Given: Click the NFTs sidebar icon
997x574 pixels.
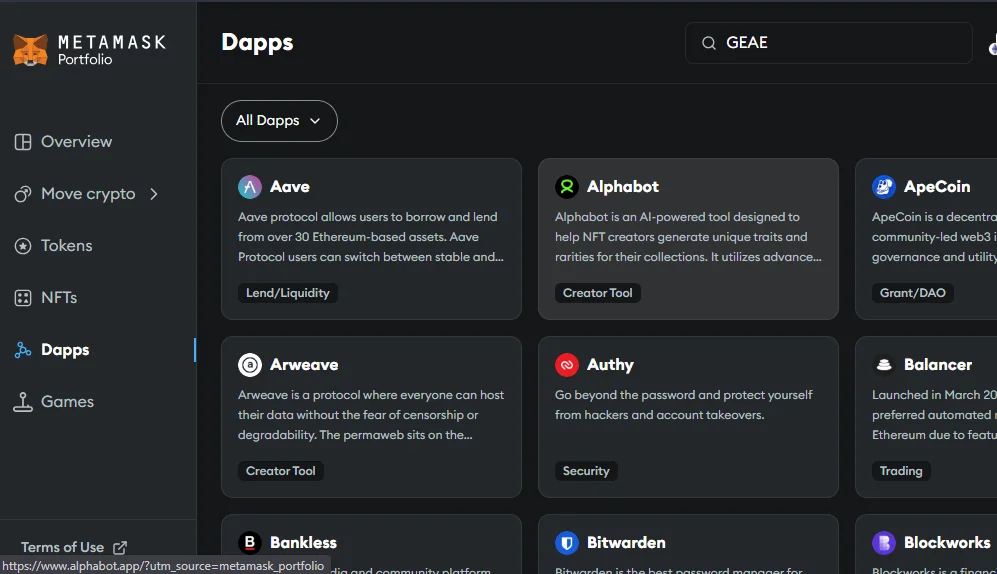Looking at the screenshot, I should (23, 297).
